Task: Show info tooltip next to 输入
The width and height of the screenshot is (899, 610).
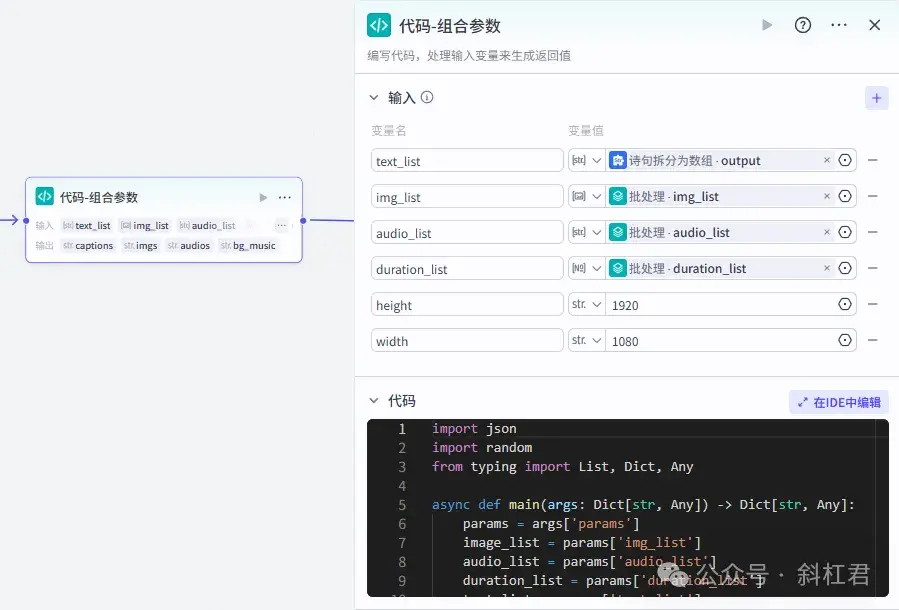Action: [x=427, y=97]
